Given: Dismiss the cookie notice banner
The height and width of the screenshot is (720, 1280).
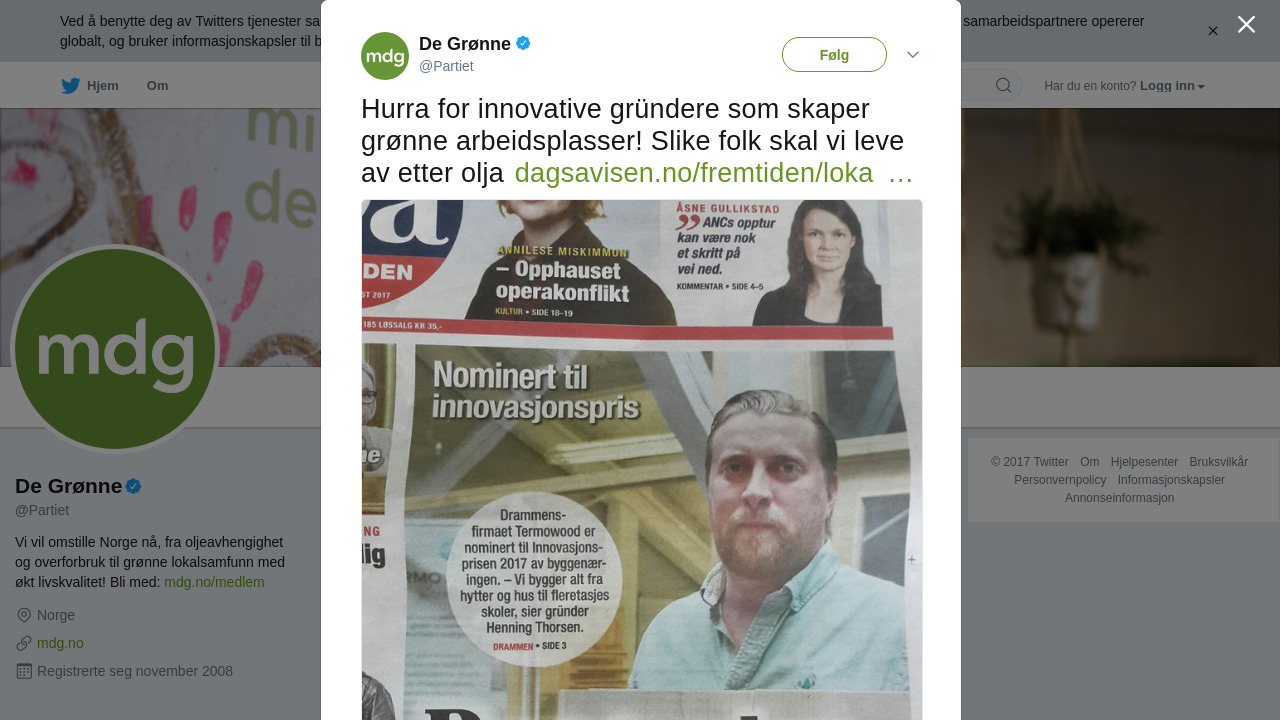Looking at the screenshot, I should click(x=1213, y=31).
